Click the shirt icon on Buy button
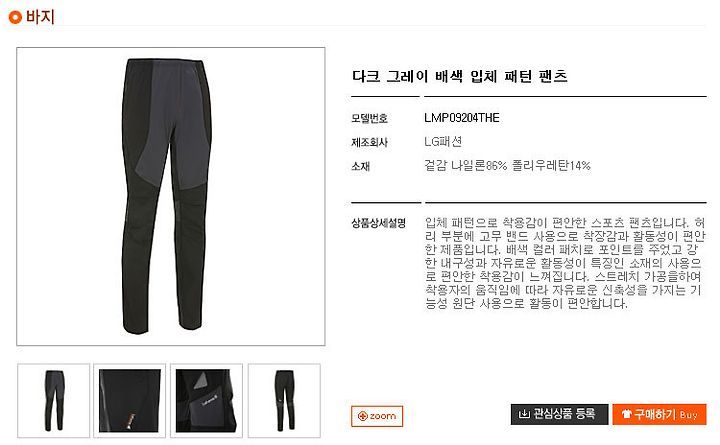 pos(626,415)
